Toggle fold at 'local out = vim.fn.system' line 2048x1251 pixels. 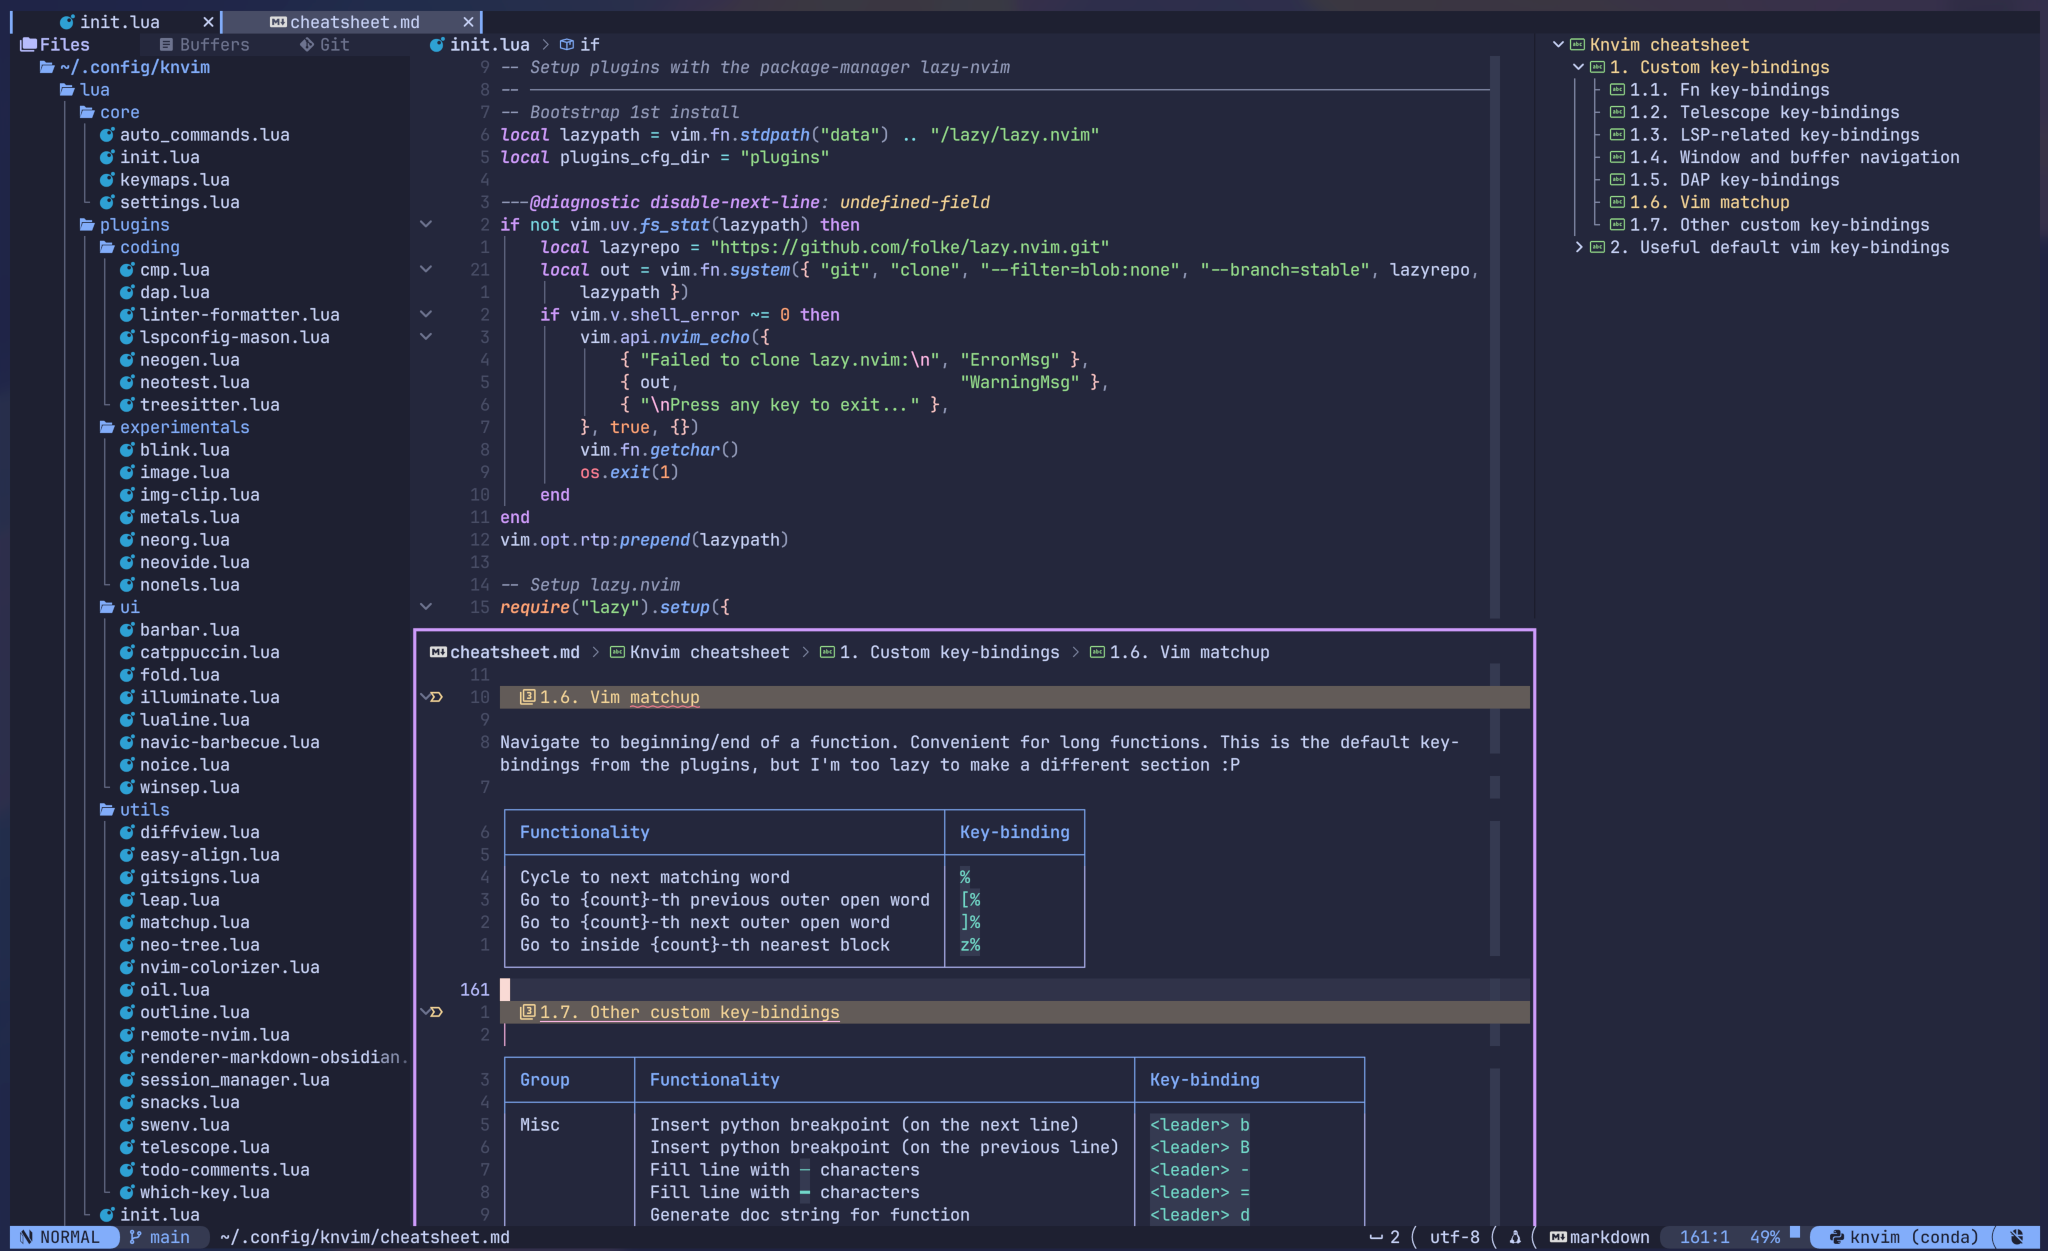click(x=426, y=270)
